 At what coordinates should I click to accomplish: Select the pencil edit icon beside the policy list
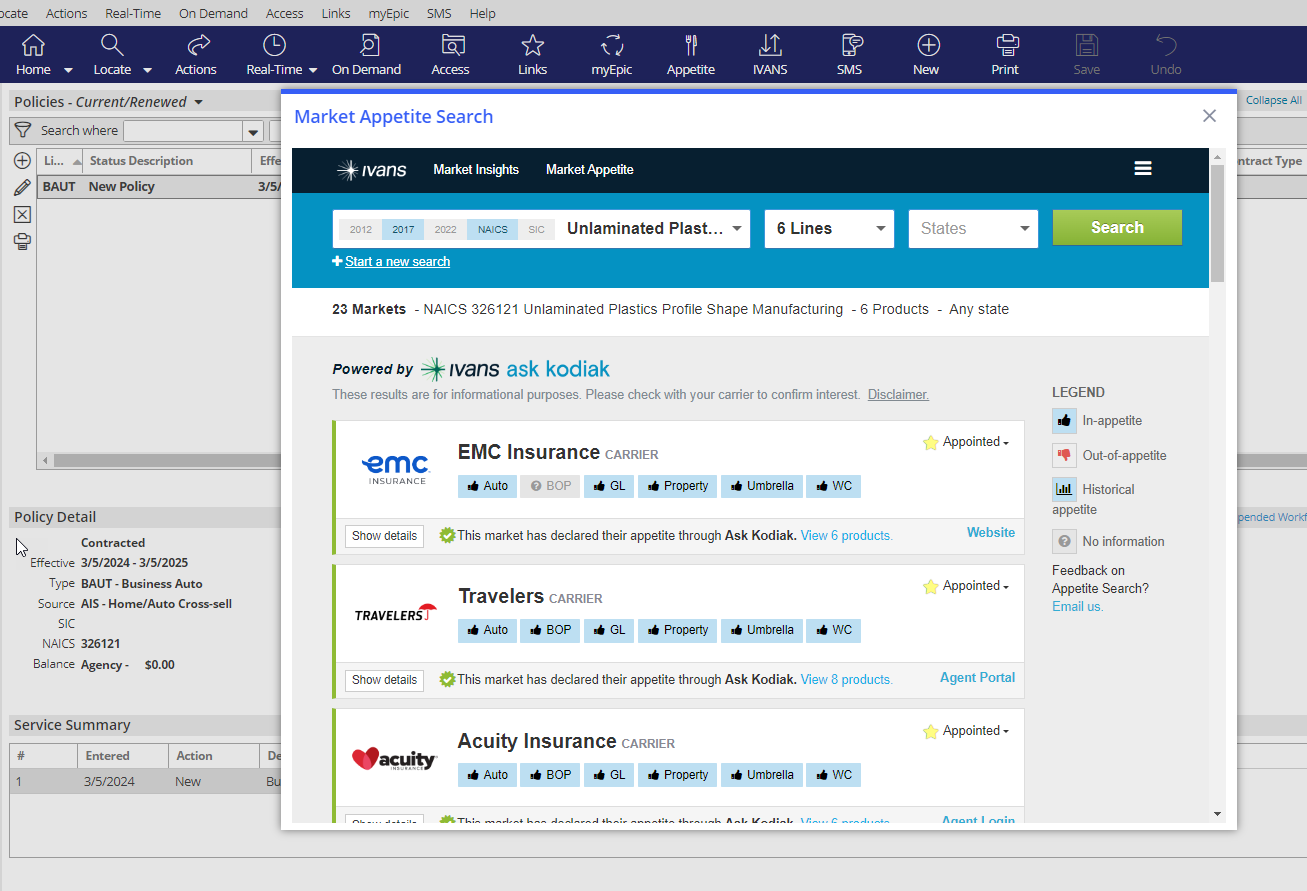pos(21,186)
